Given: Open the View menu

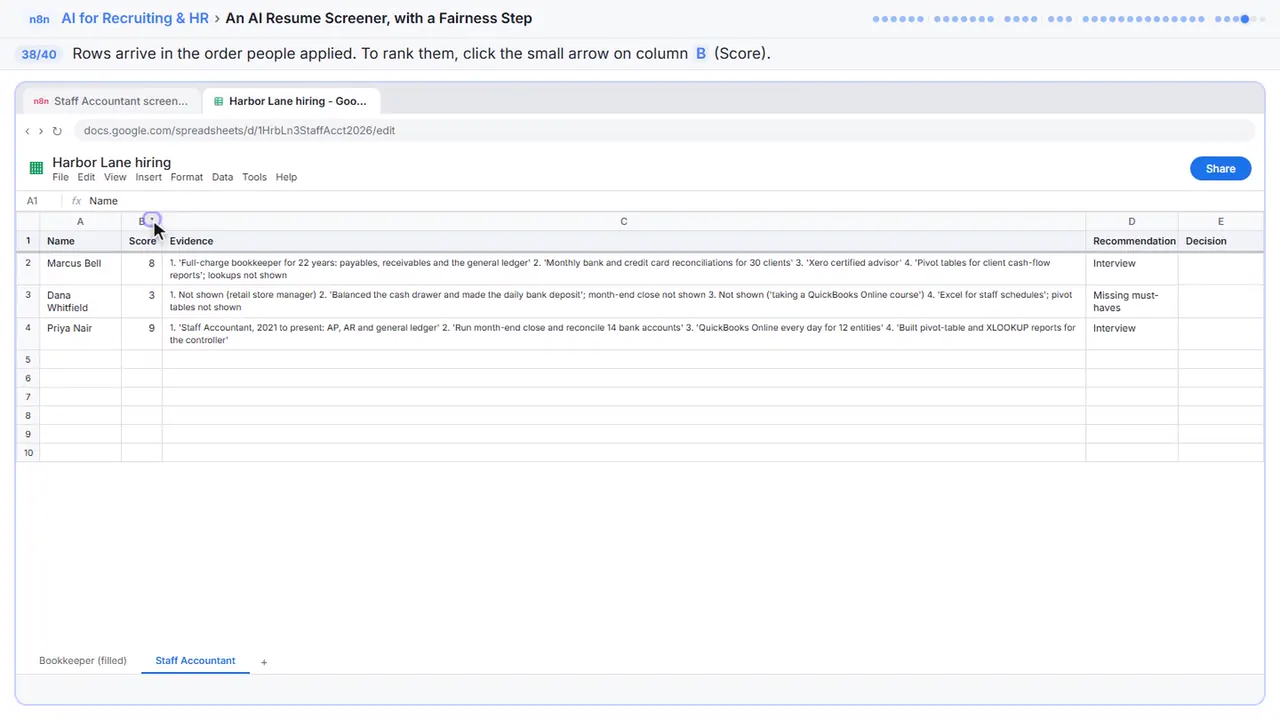Looking at the screenshot, I should [x=115, y=177].
